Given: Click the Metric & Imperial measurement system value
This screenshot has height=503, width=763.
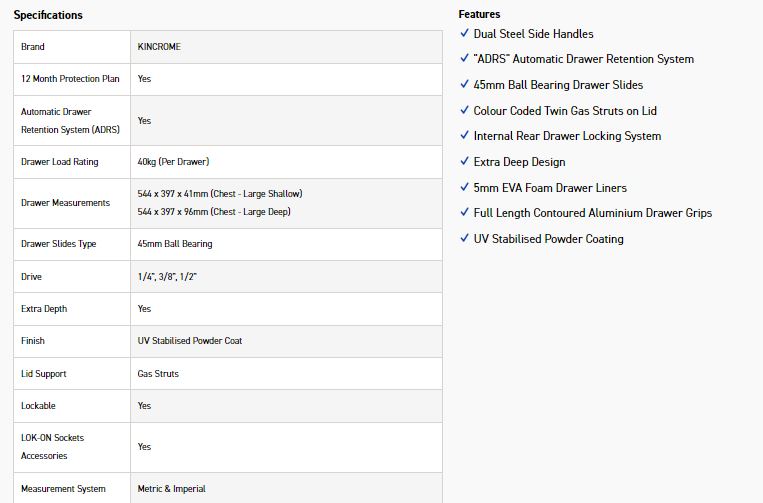Looking at the screenshot, I should point(172,489).
